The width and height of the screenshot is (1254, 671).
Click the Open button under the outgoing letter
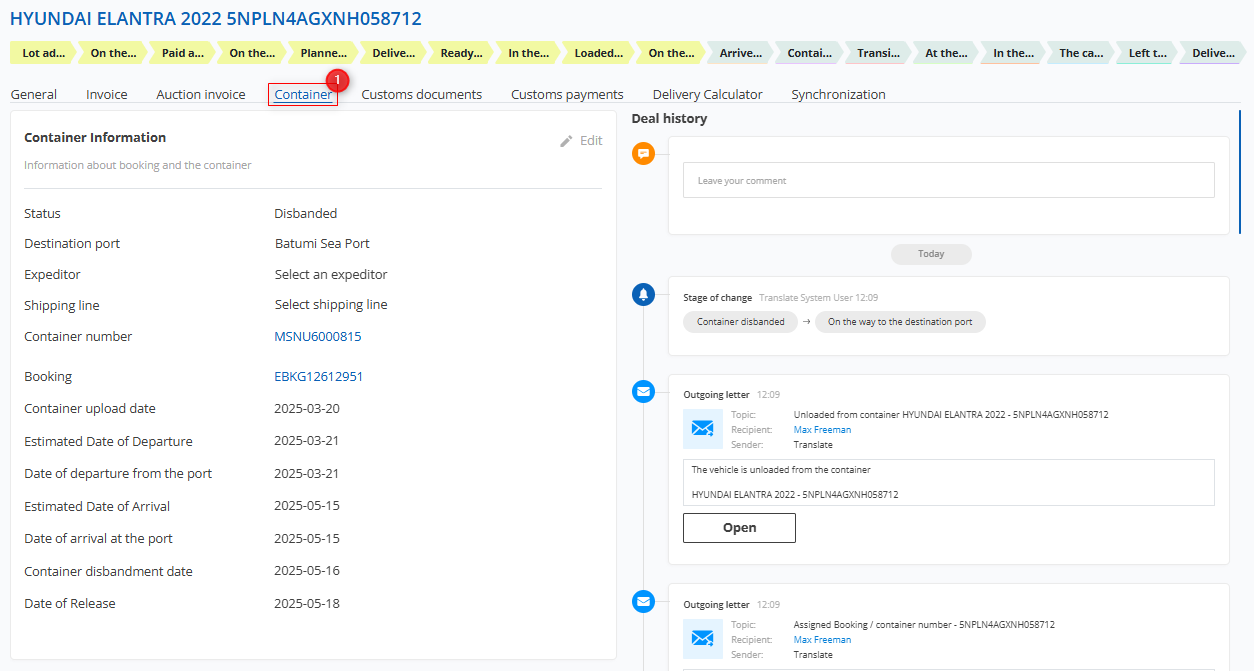(x=739, y=528)
